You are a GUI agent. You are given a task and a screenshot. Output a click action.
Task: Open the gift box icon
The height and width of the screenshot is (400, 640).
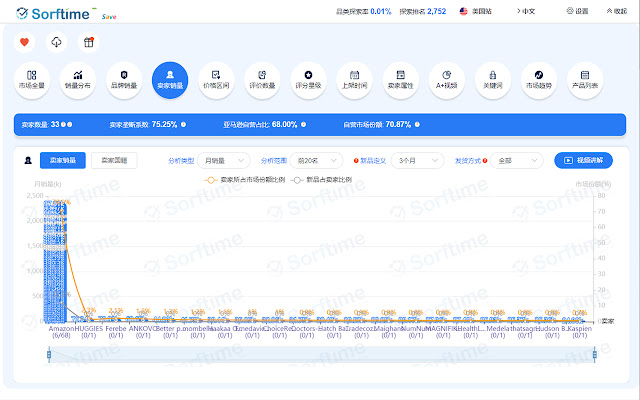[88, 43]
